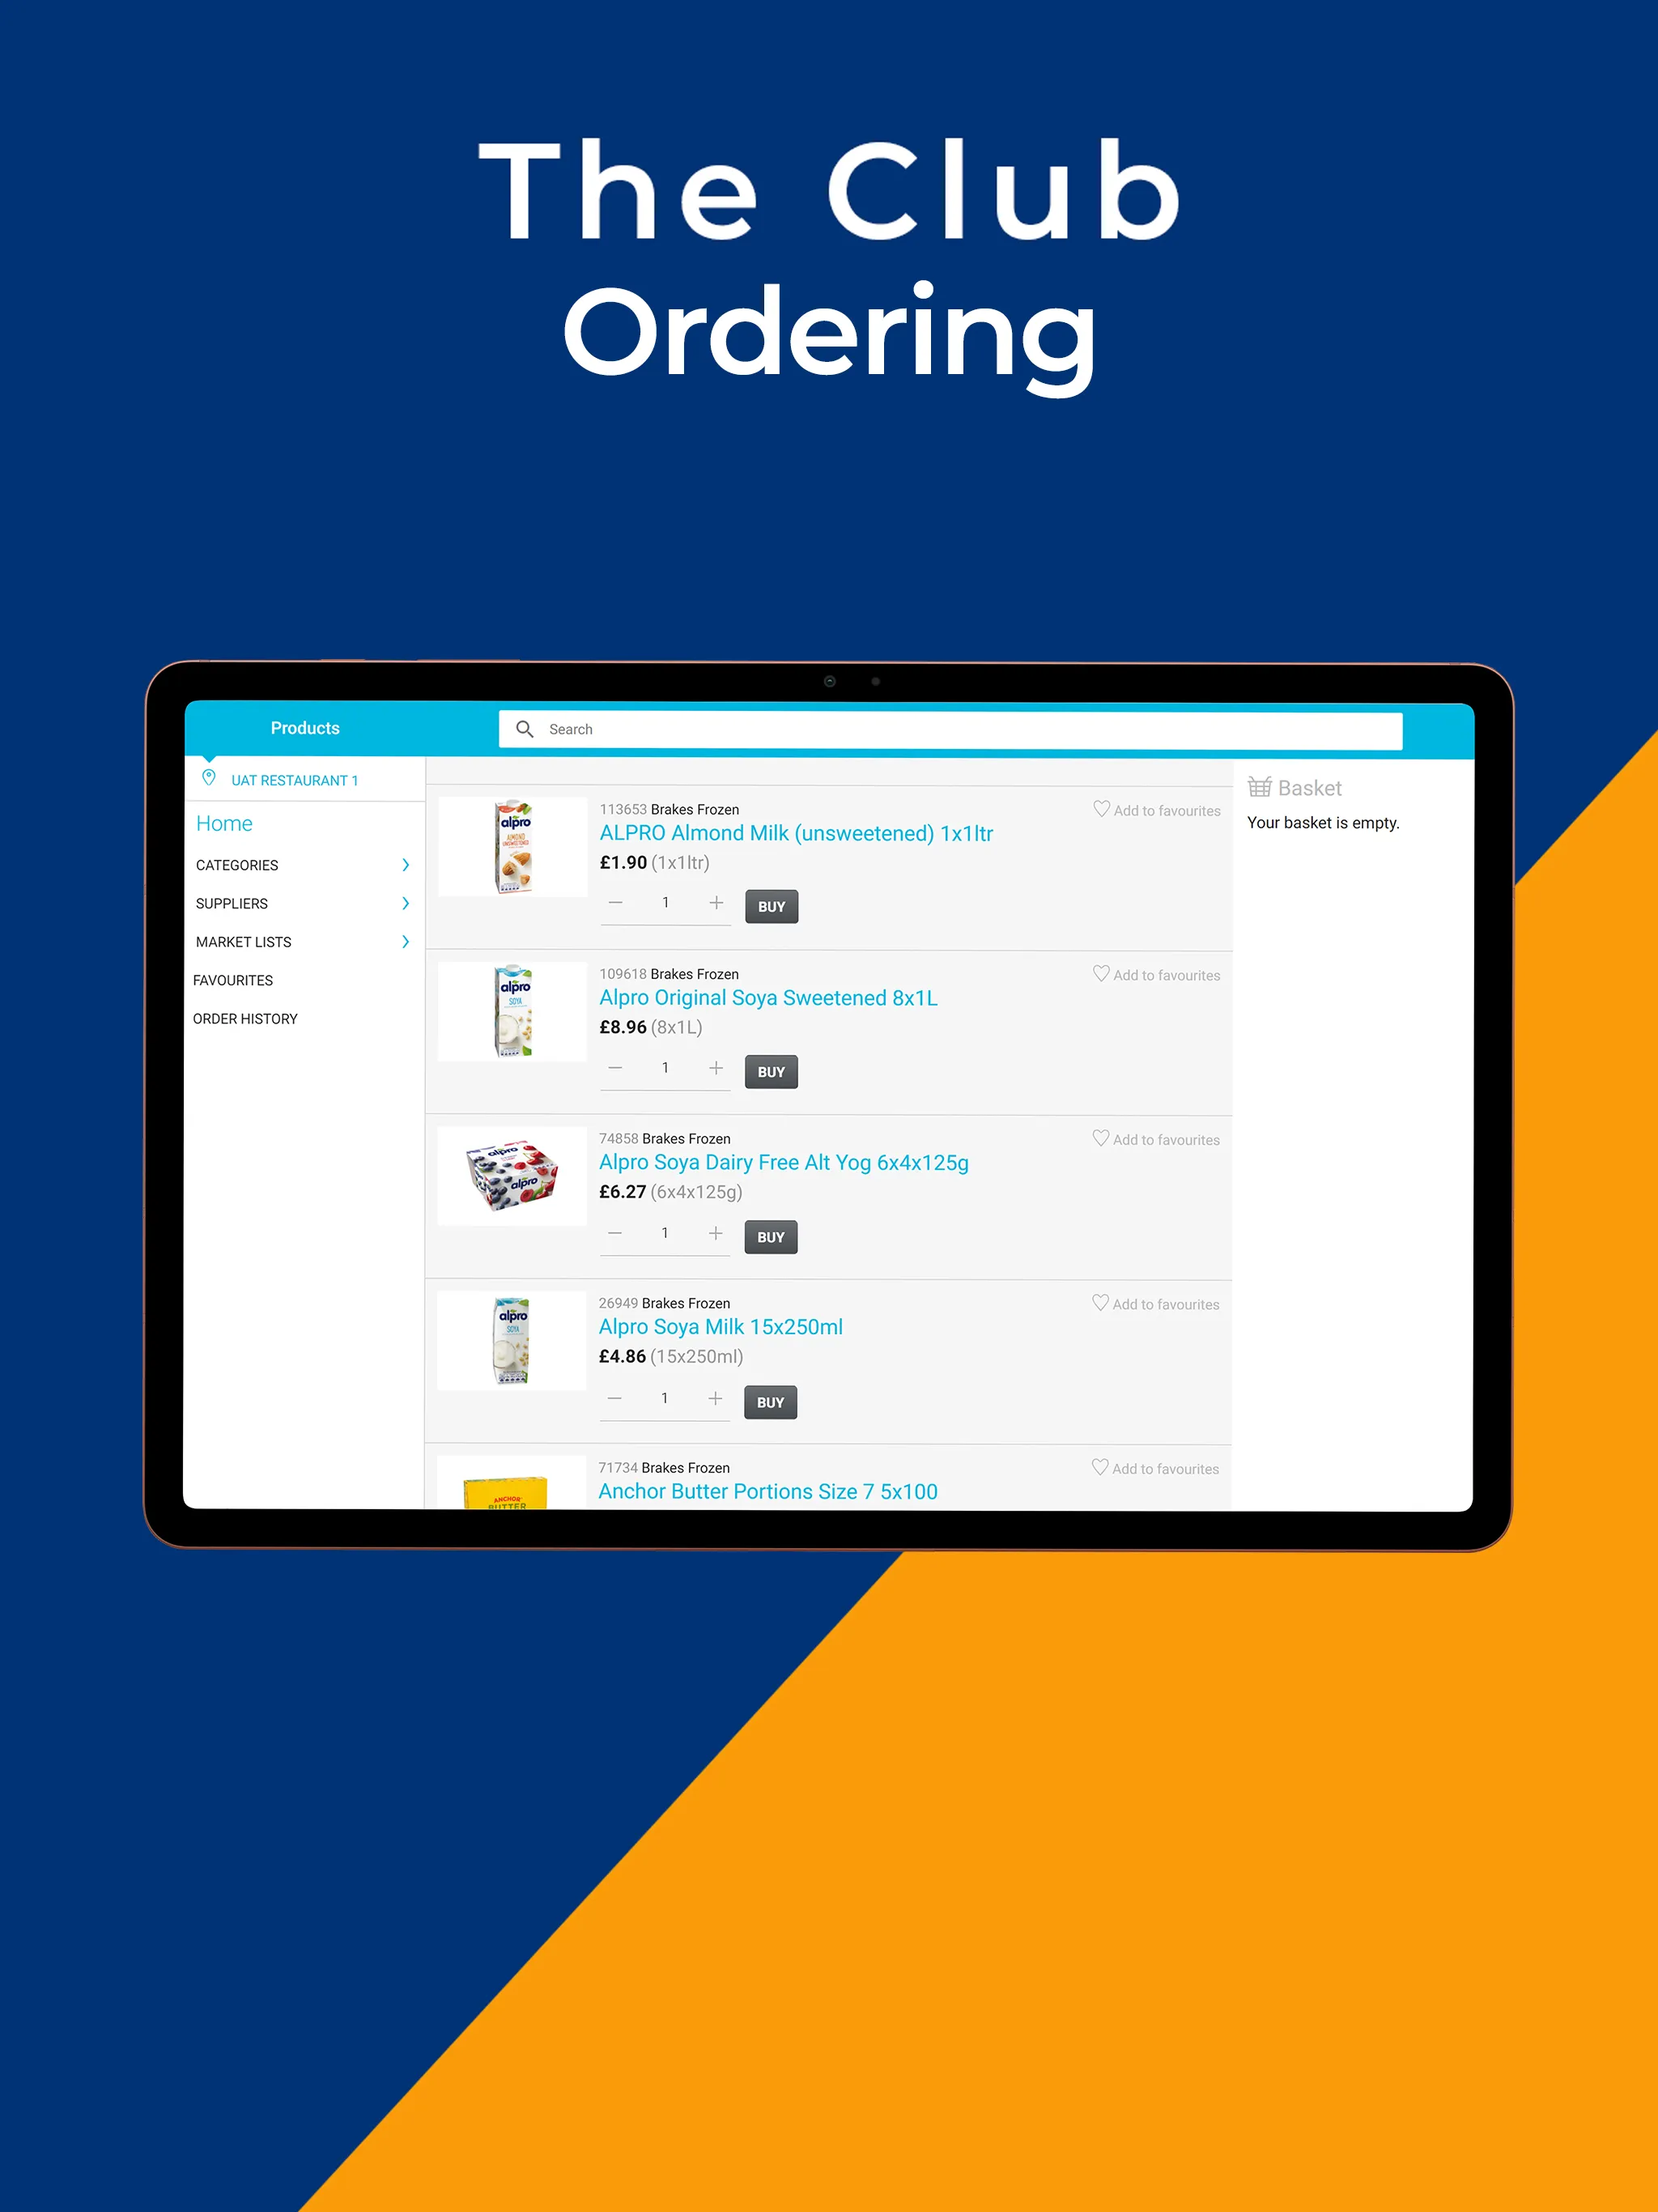Click the search magnifier icon

click(x=525, y=728)
